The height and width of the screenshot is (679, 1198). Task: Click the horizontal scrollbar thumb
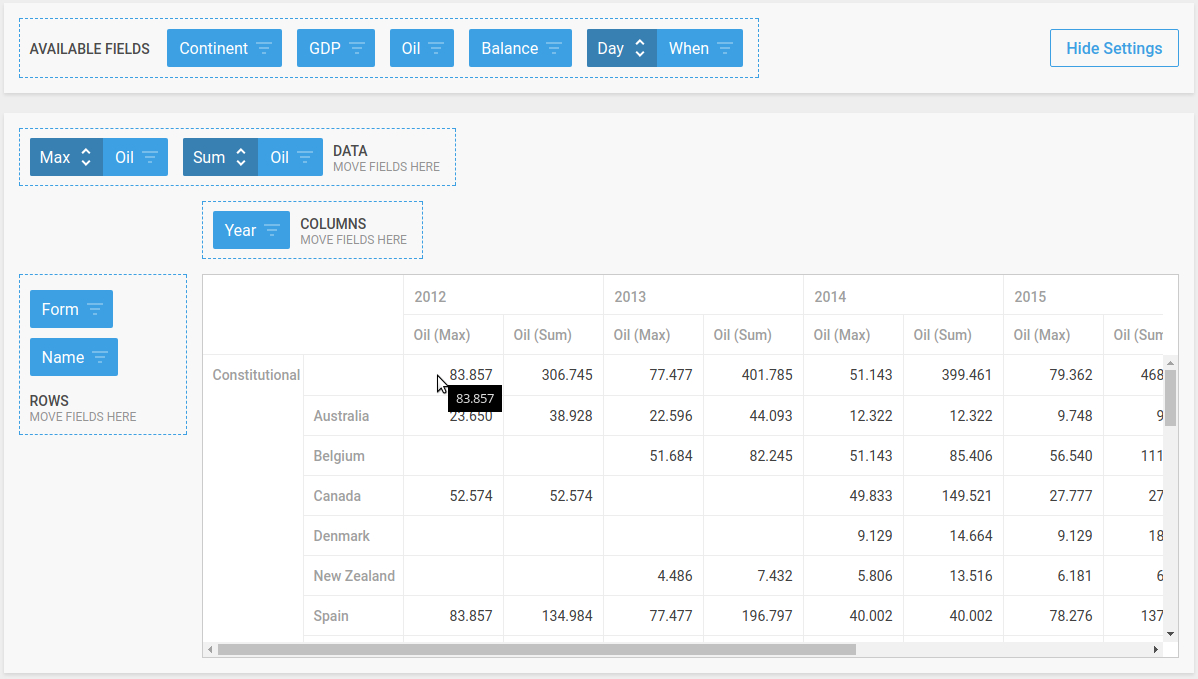point(536,649)
